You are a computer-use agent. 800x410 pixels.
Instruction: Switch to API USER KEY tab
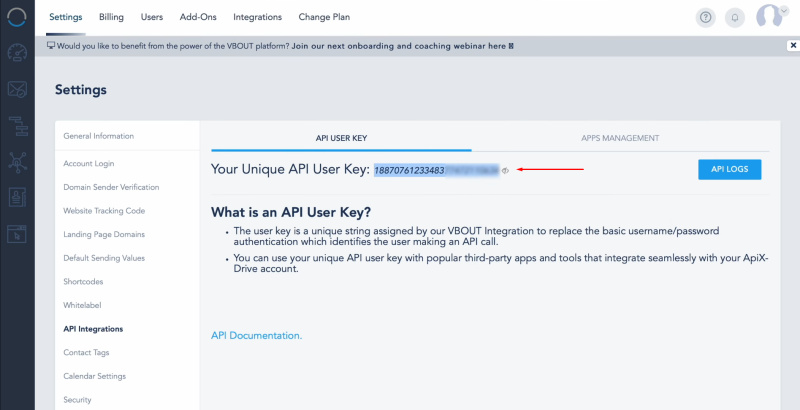point(341,138)
